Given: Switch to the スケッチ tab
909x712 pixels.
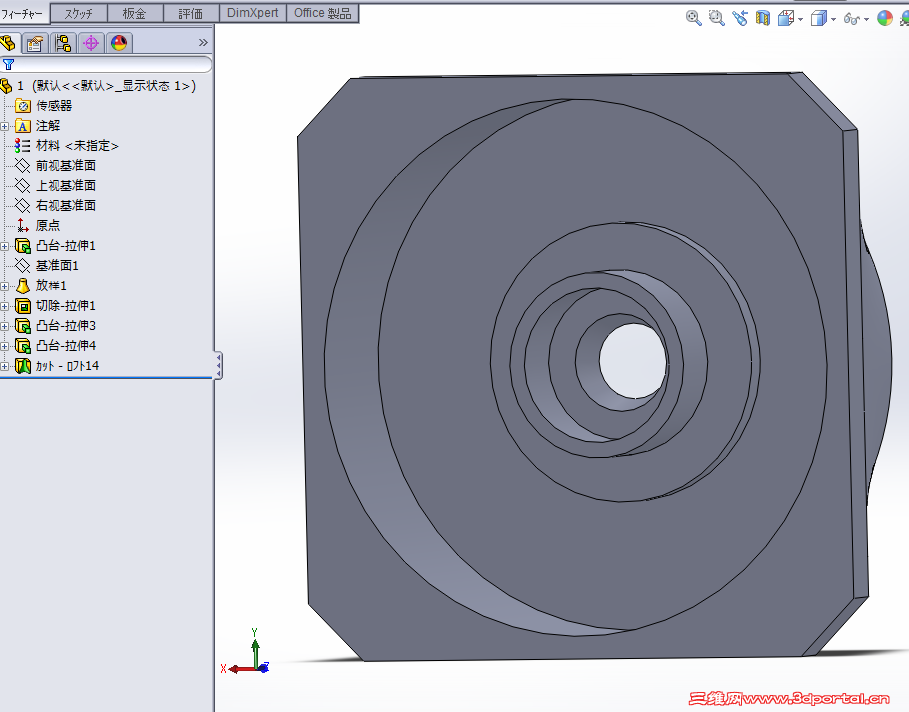Looking at the screenshot, I should 79,13.
